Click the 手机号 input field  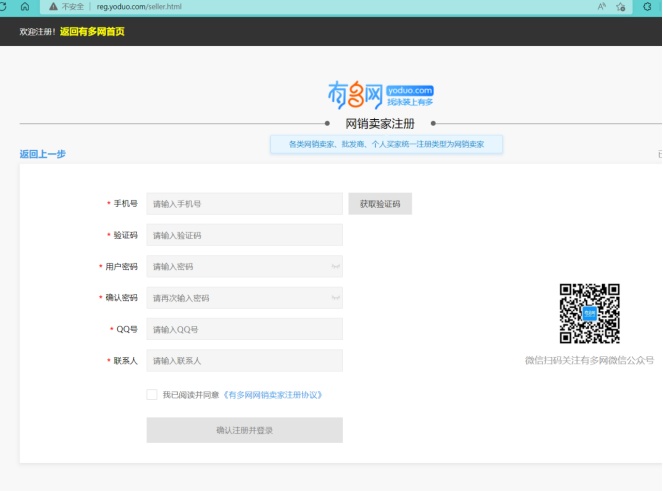pyautogui.click(x=244, y=204)
